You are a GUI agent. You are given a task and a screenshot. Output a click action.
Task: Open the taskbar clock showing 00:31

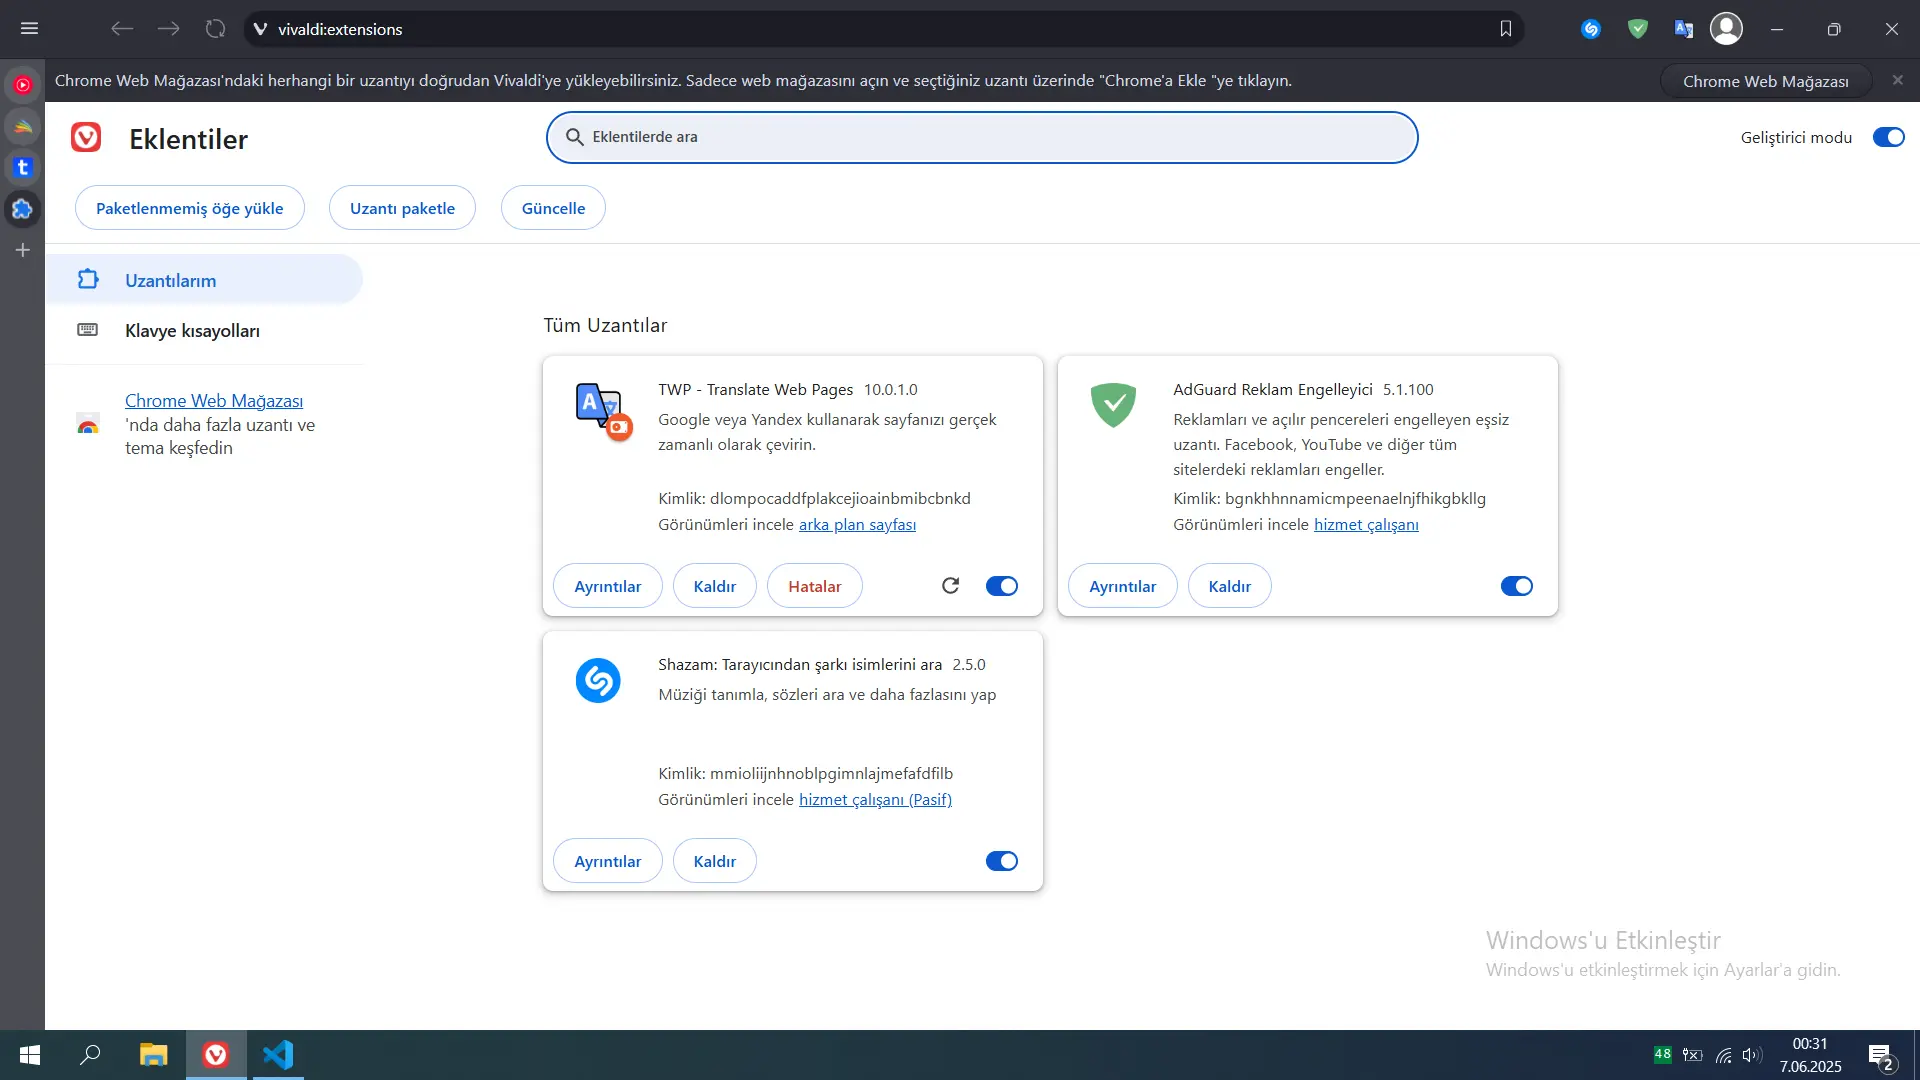click(x=1810, y=1055)
